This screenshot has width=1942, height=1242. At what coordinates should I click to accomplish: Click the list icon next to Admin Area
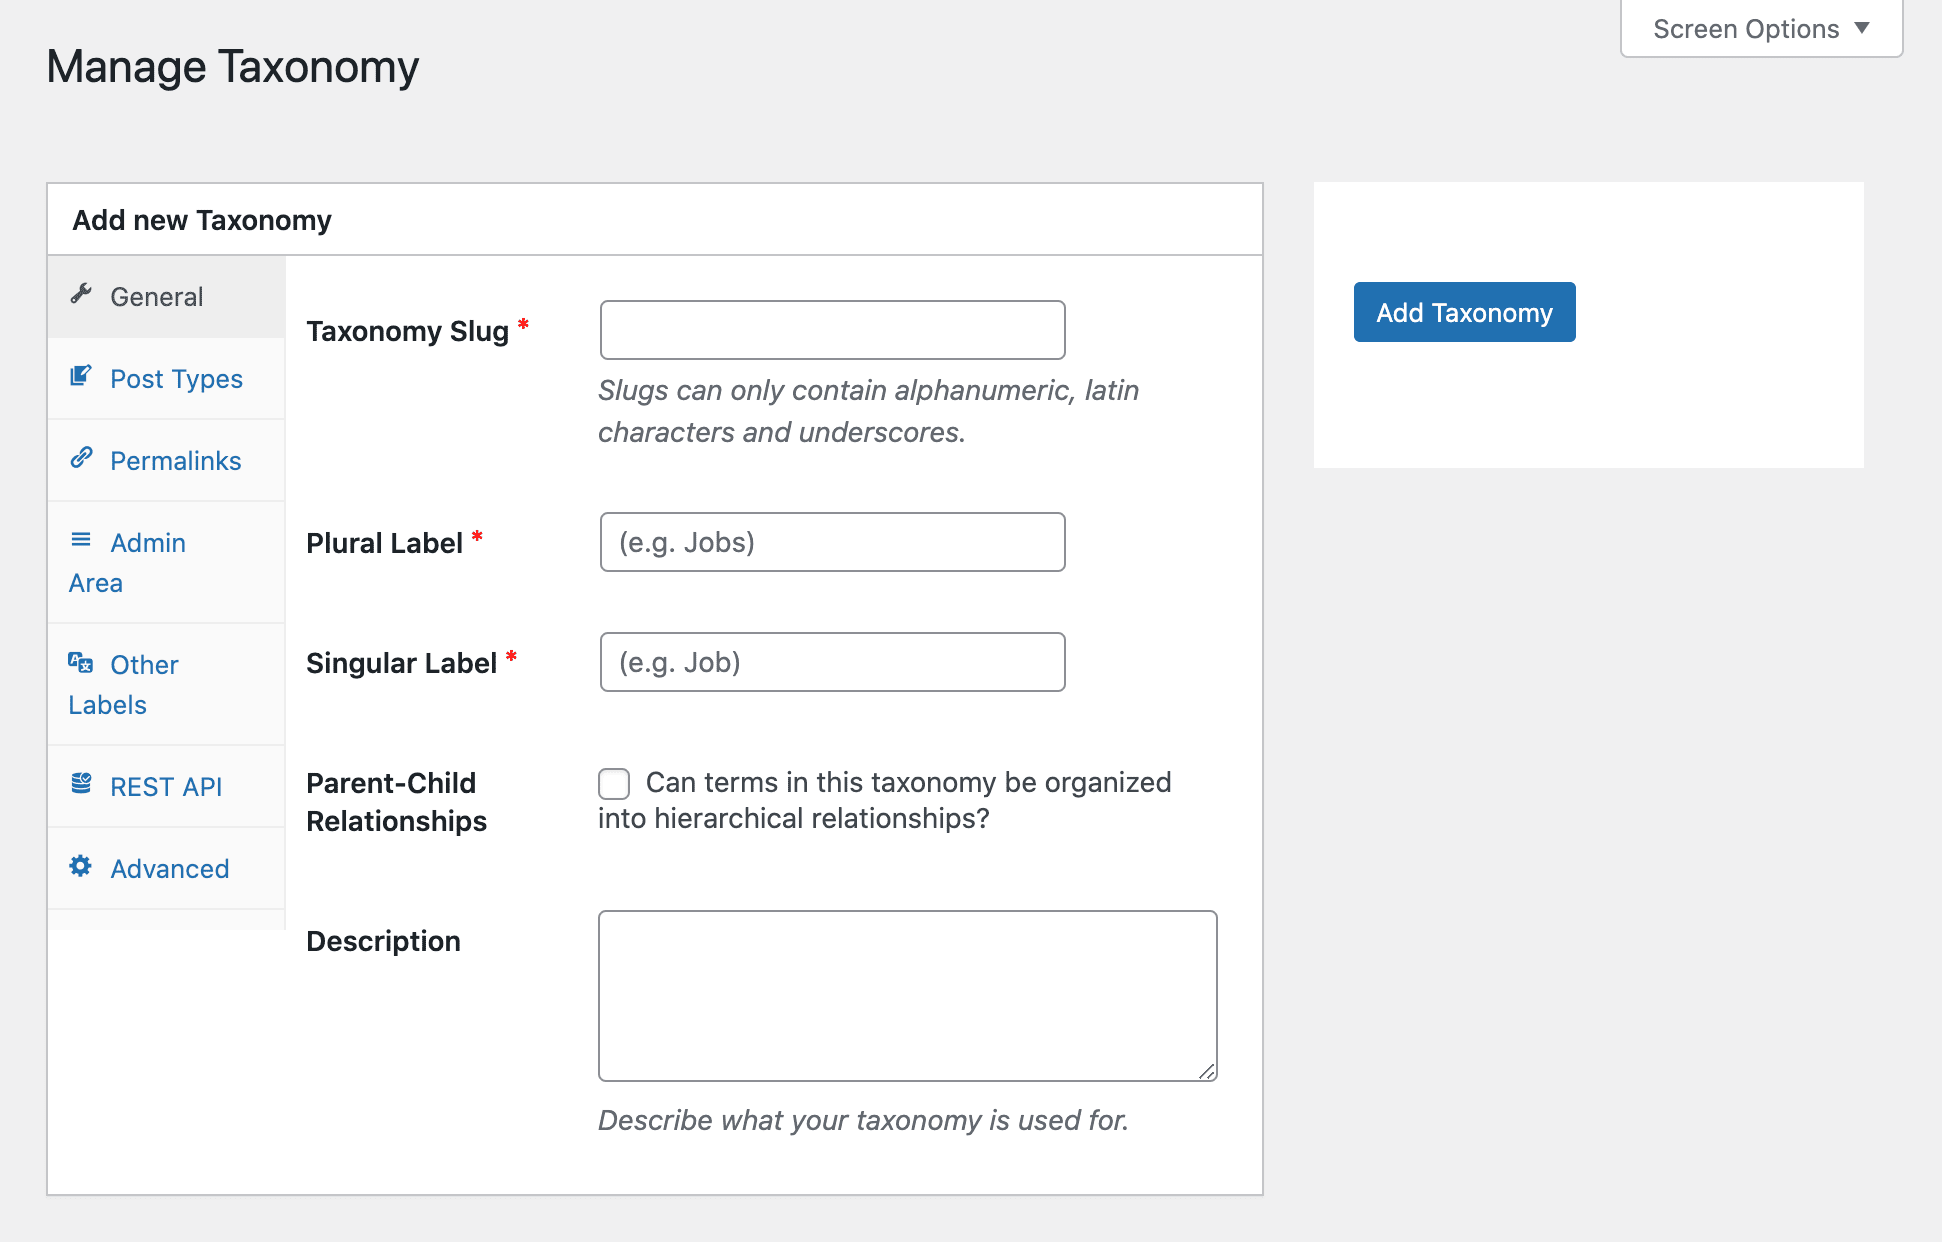coord(82,539)
